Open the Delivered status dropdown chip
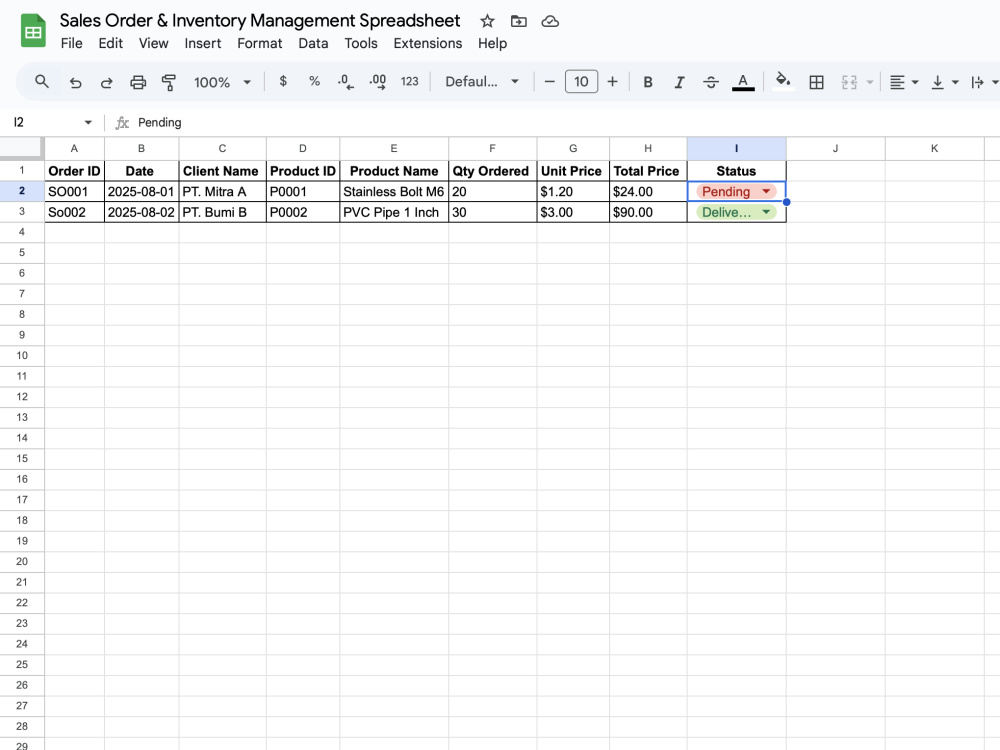Image resolution: width=1000 pixels, height=750 pixels. 737,212
